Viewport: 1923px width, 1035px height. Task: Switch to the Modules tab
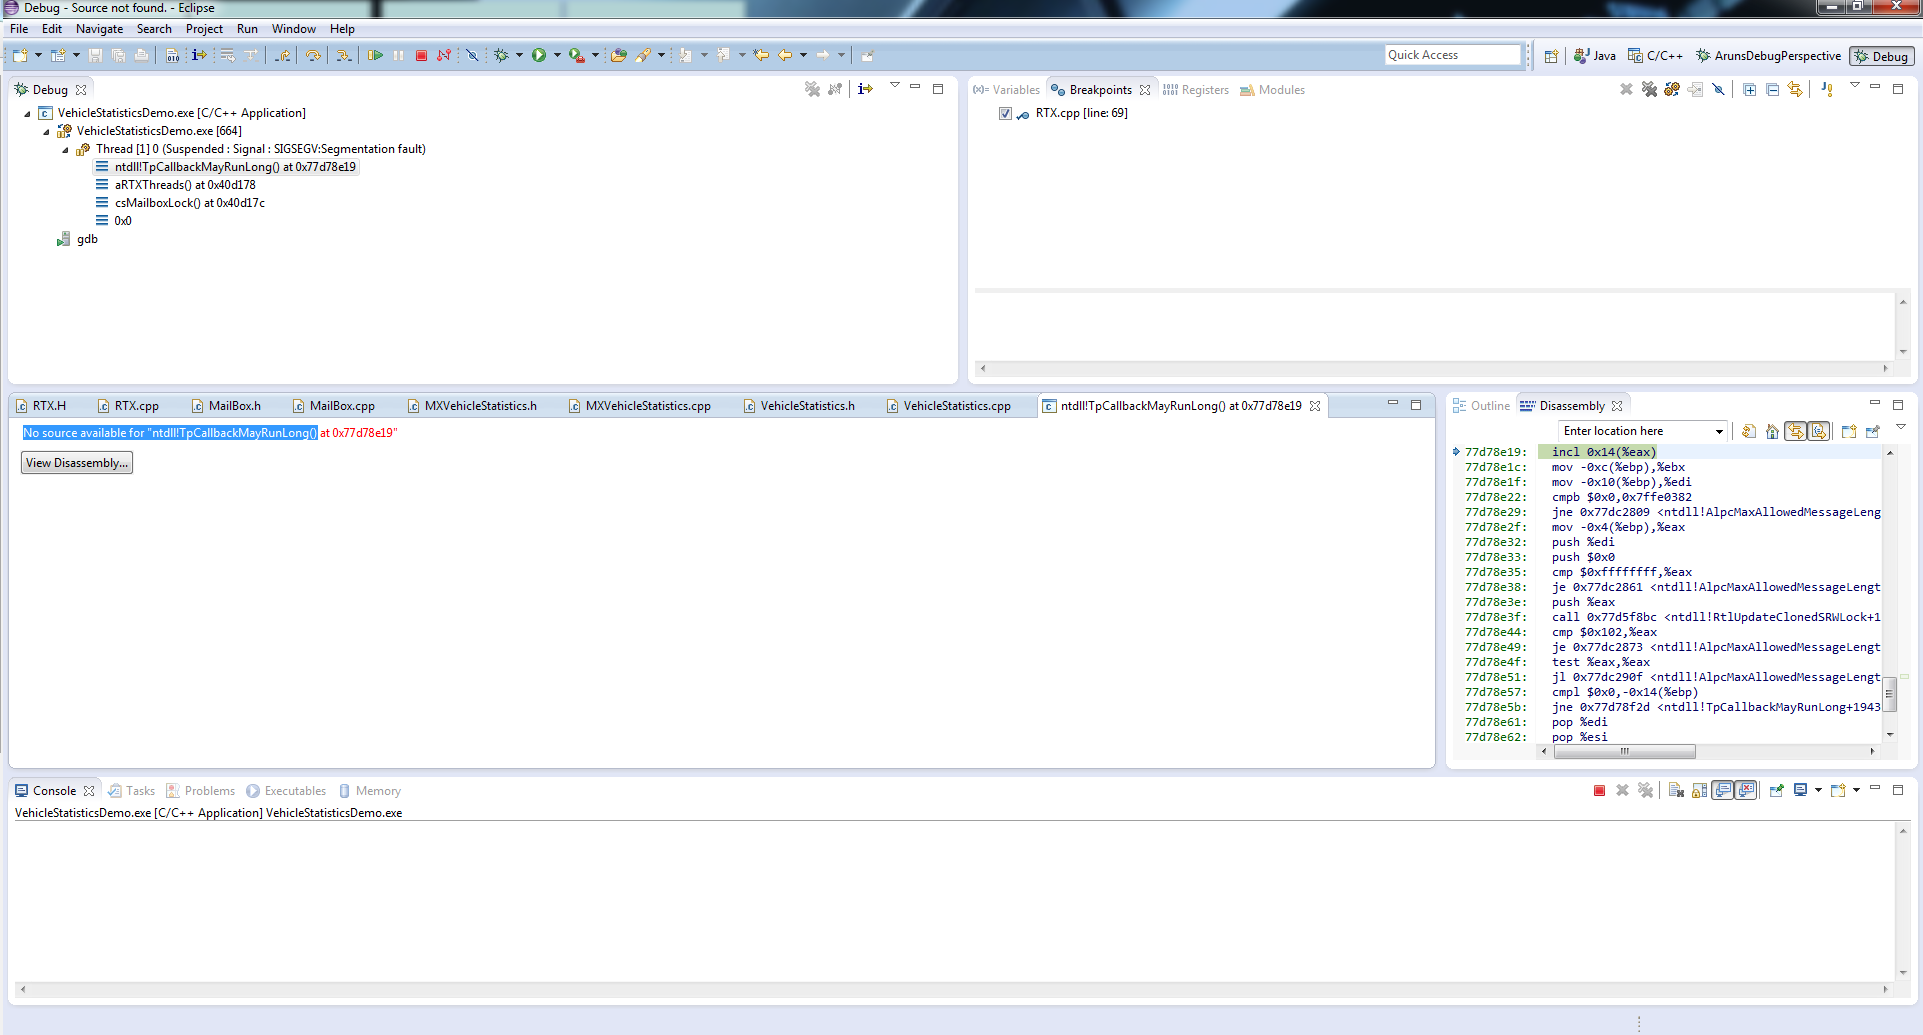pyautogui.click(x=1272, y=90)
